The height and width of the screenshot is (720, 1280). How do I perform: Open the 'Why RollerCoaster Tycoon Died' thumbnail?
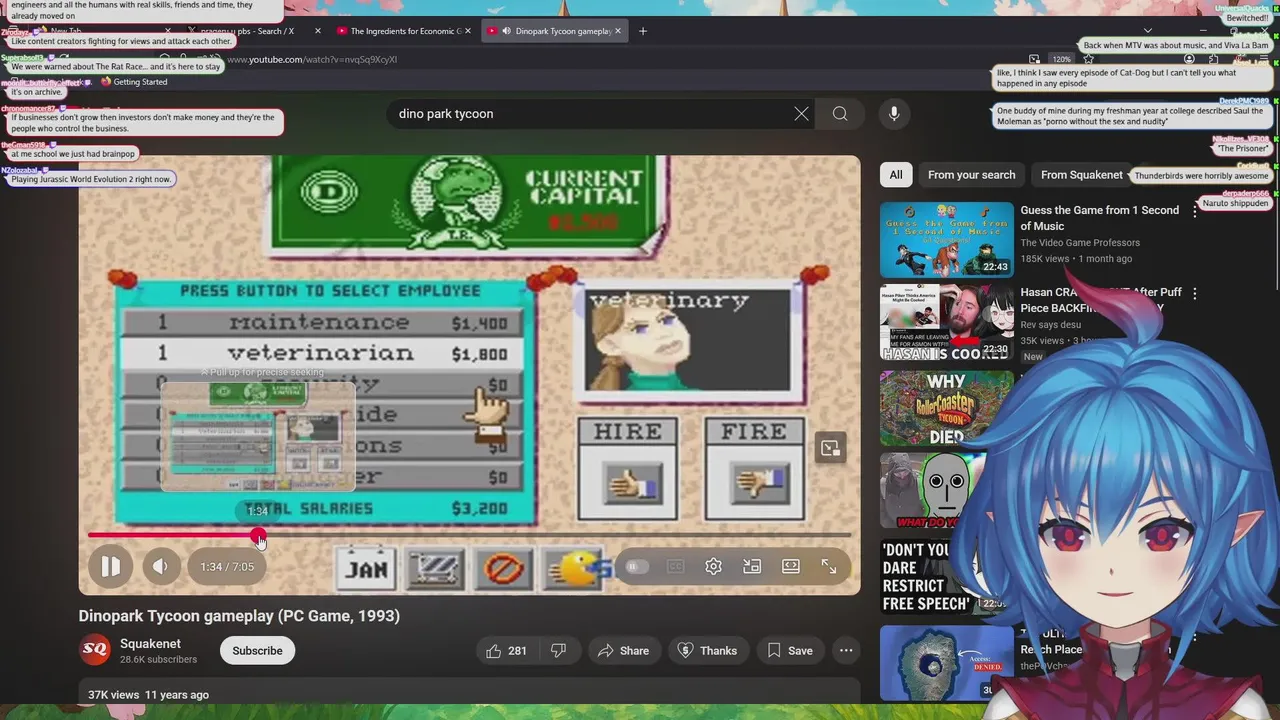[946, 408]
